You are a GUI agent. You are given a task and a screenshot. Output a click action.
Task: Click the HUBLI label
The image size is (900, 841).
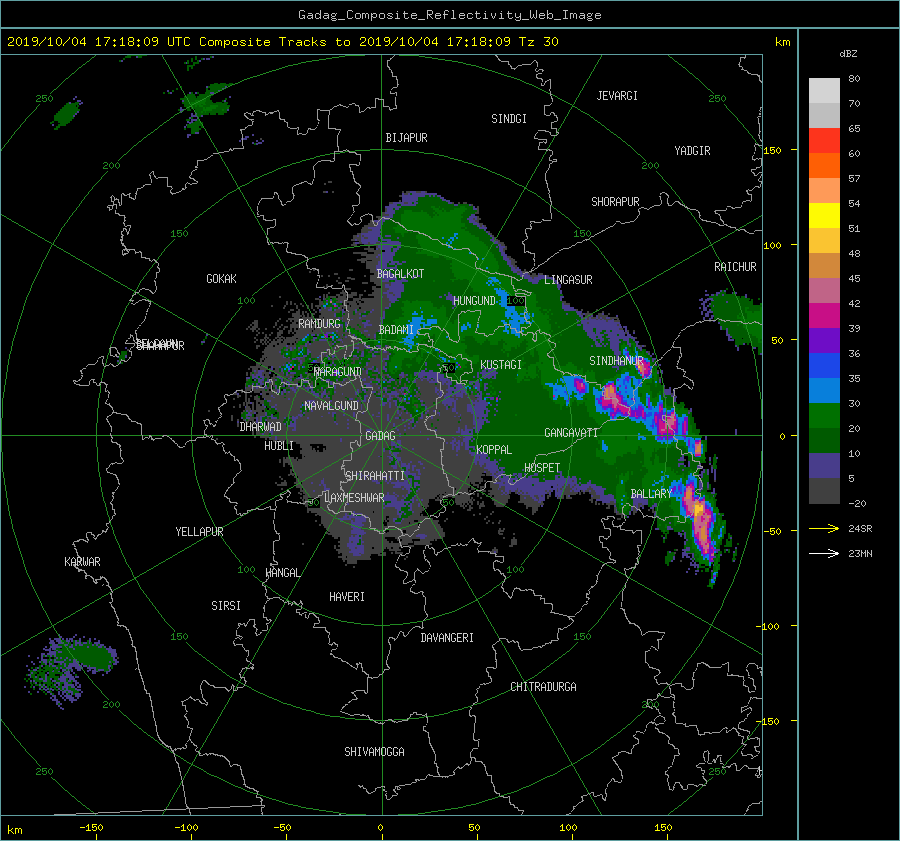pos(279,446)
